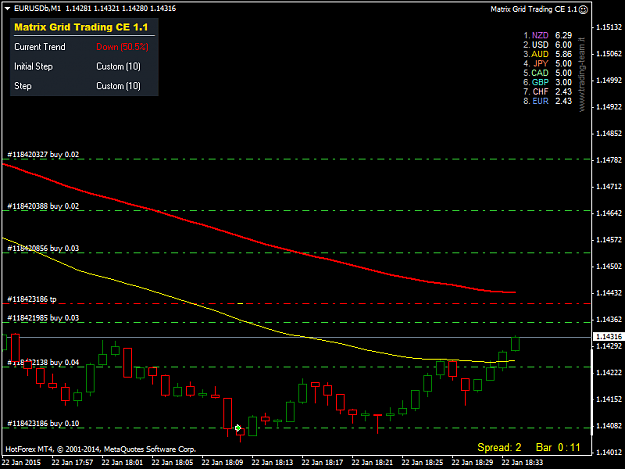Click the EURUSDb,M1 symbol title text
This screenshot has height=469, width=625.
(x=37, y=8)
